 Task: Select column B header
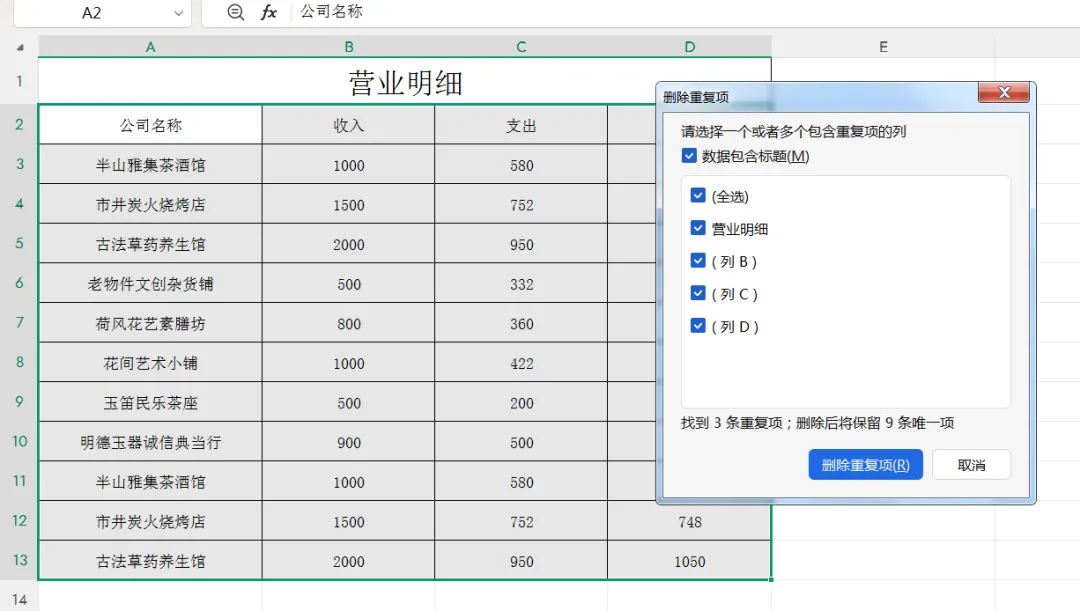click(x=349, y=47)
